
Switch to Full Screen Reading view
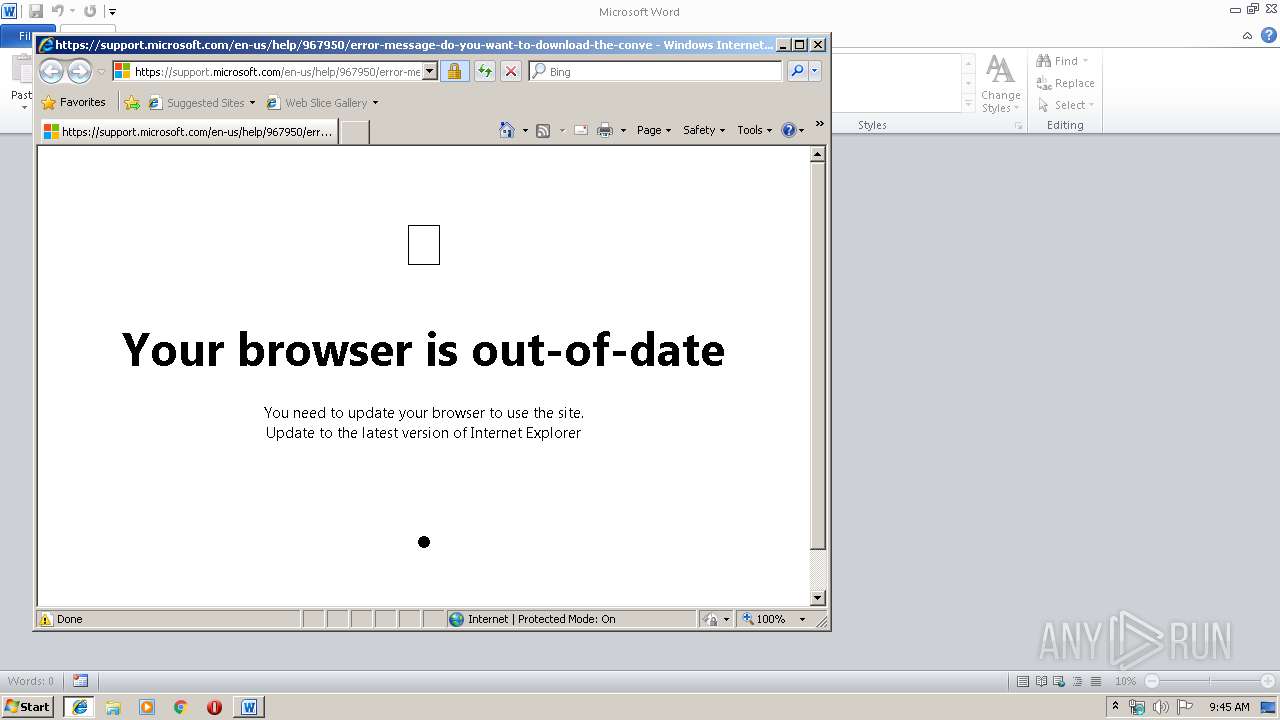[1041, 681]
